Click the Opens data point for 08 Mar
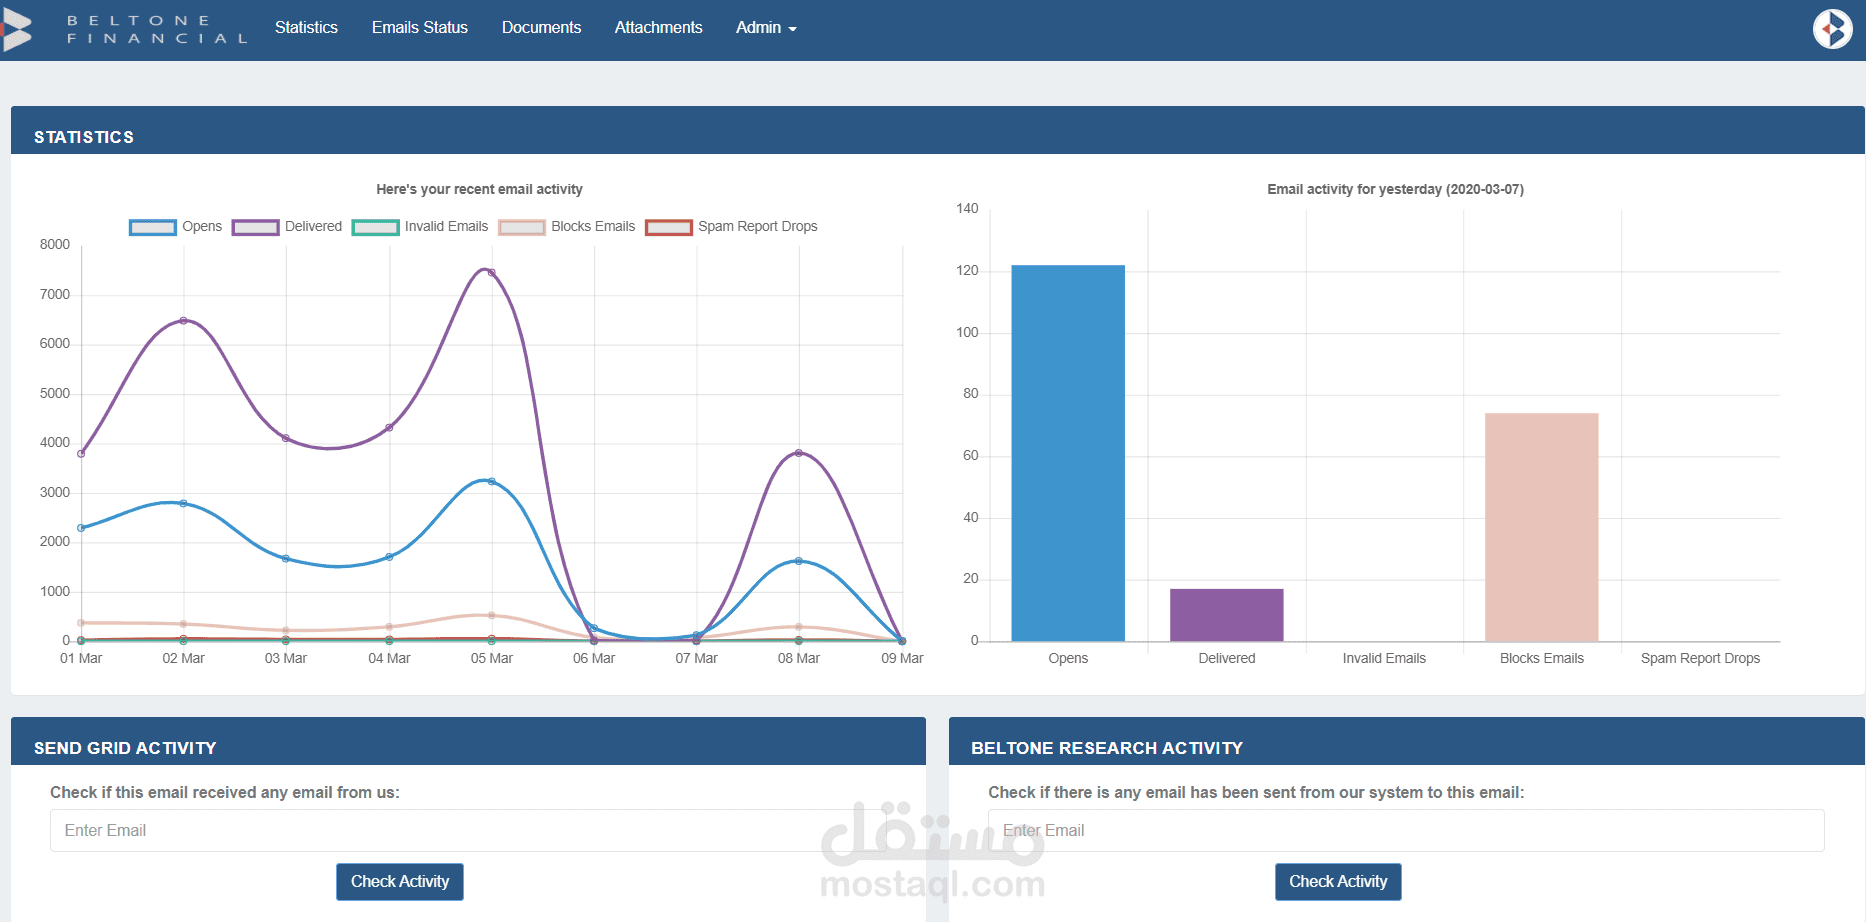This screenshot has width=1866, height=922. coord(798,561)
